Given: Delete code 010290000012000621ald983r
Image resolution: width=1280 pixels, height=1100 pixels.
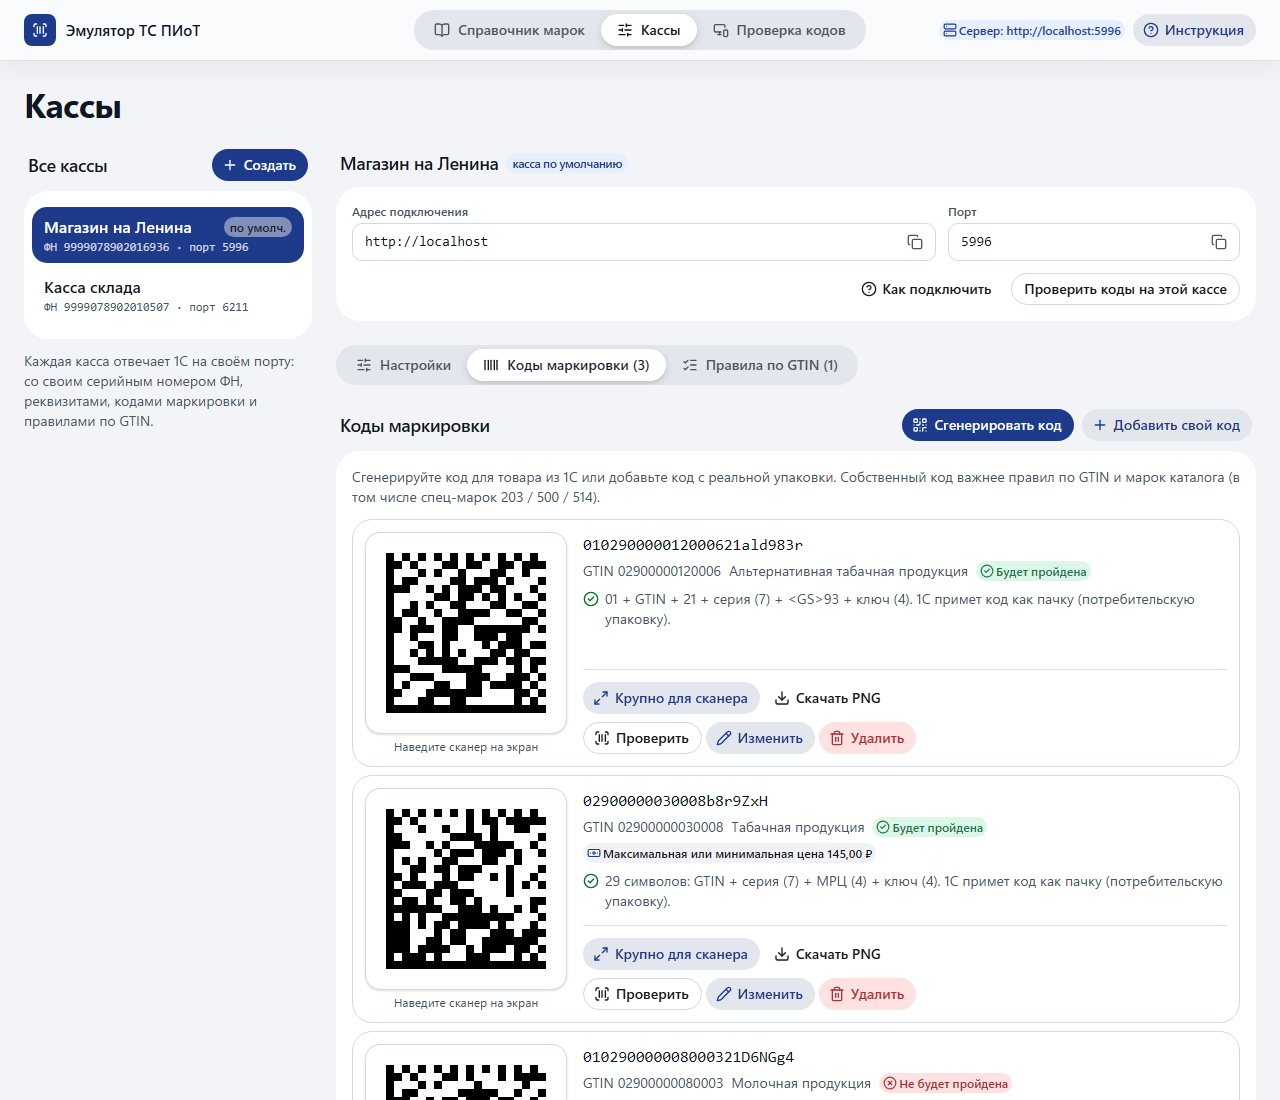Looking at the screenshot, I should 867,738.
